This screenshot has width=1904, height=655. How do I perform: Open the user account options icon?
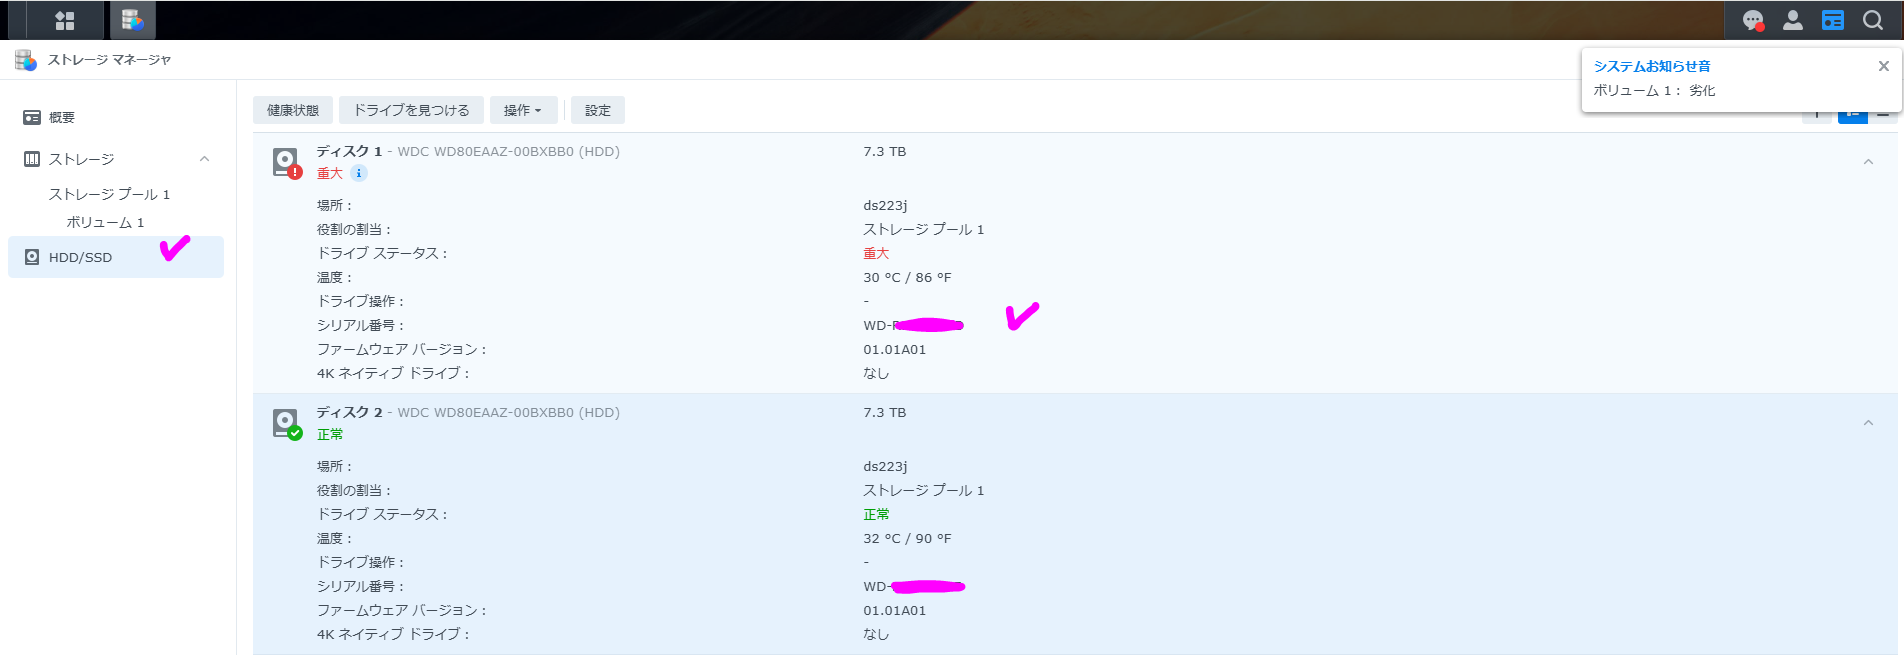tap(1793, 20)
